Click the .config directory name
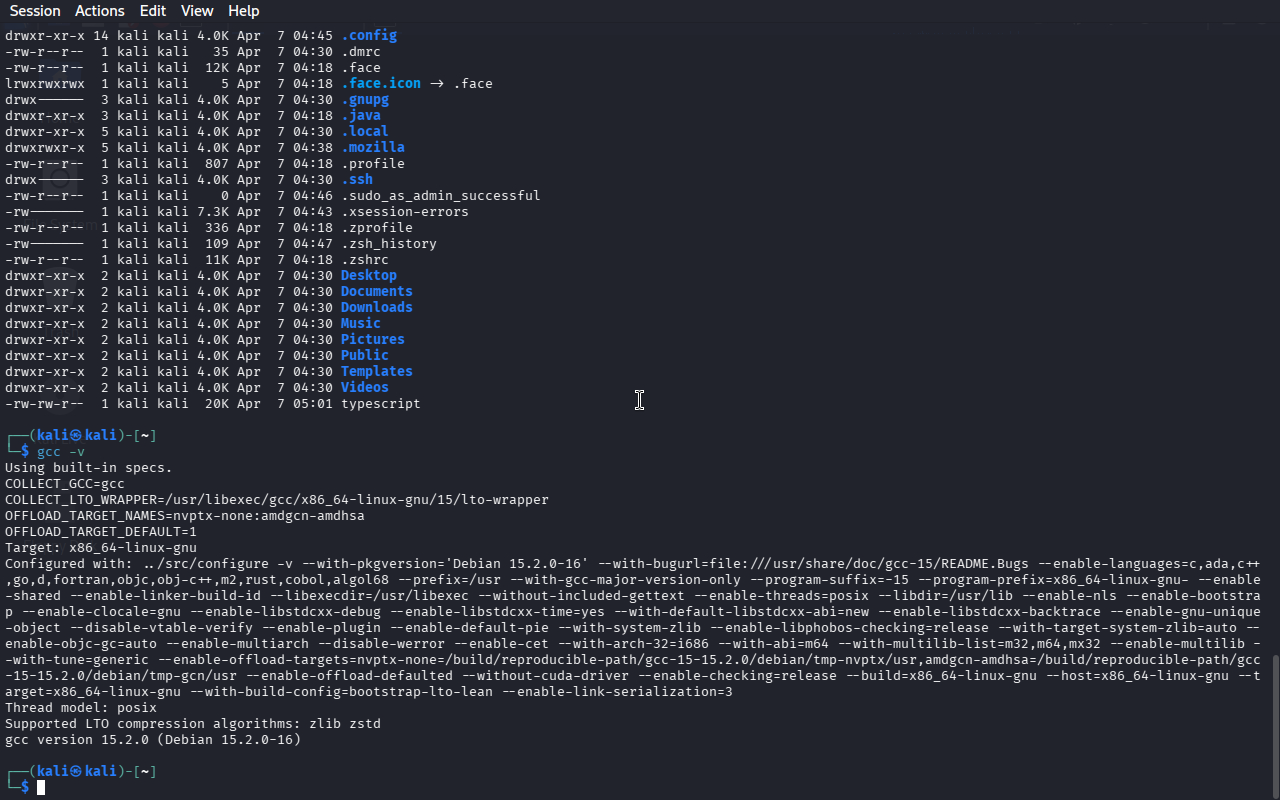1280x800 pixels. point(368,36)
